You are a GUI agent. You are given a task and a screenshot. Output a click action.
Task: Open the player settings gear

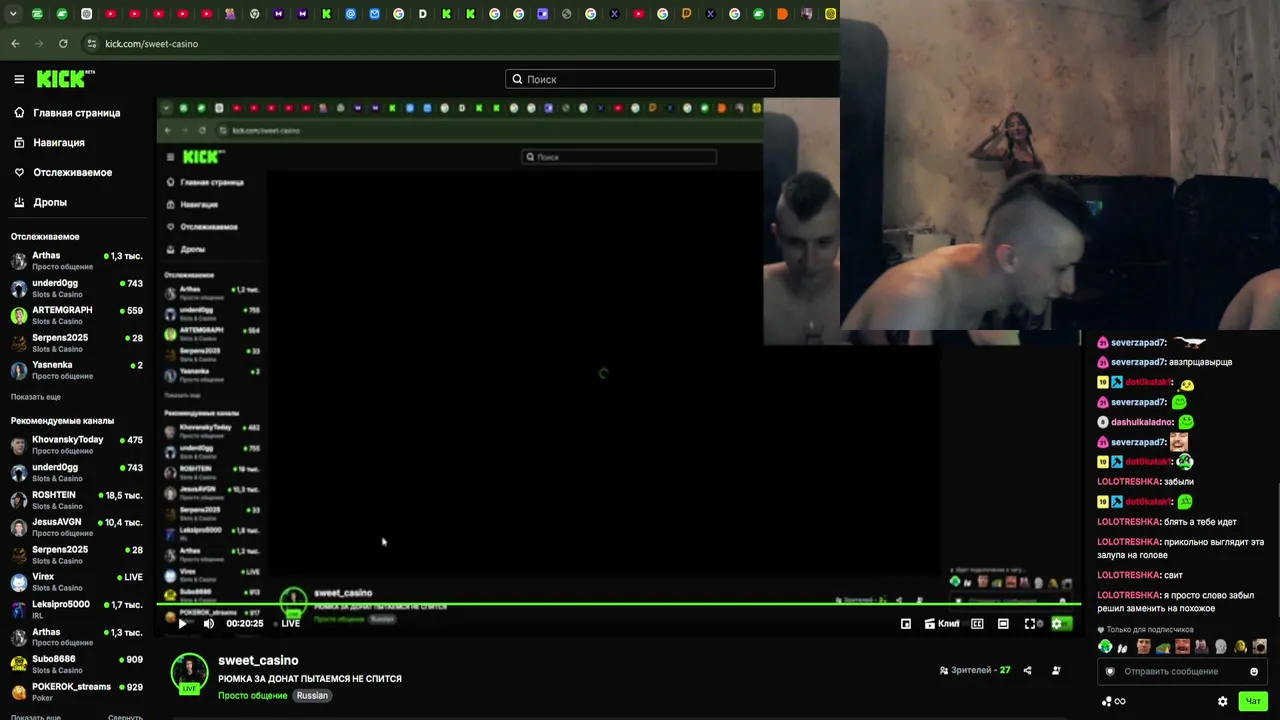point(1056,623)
